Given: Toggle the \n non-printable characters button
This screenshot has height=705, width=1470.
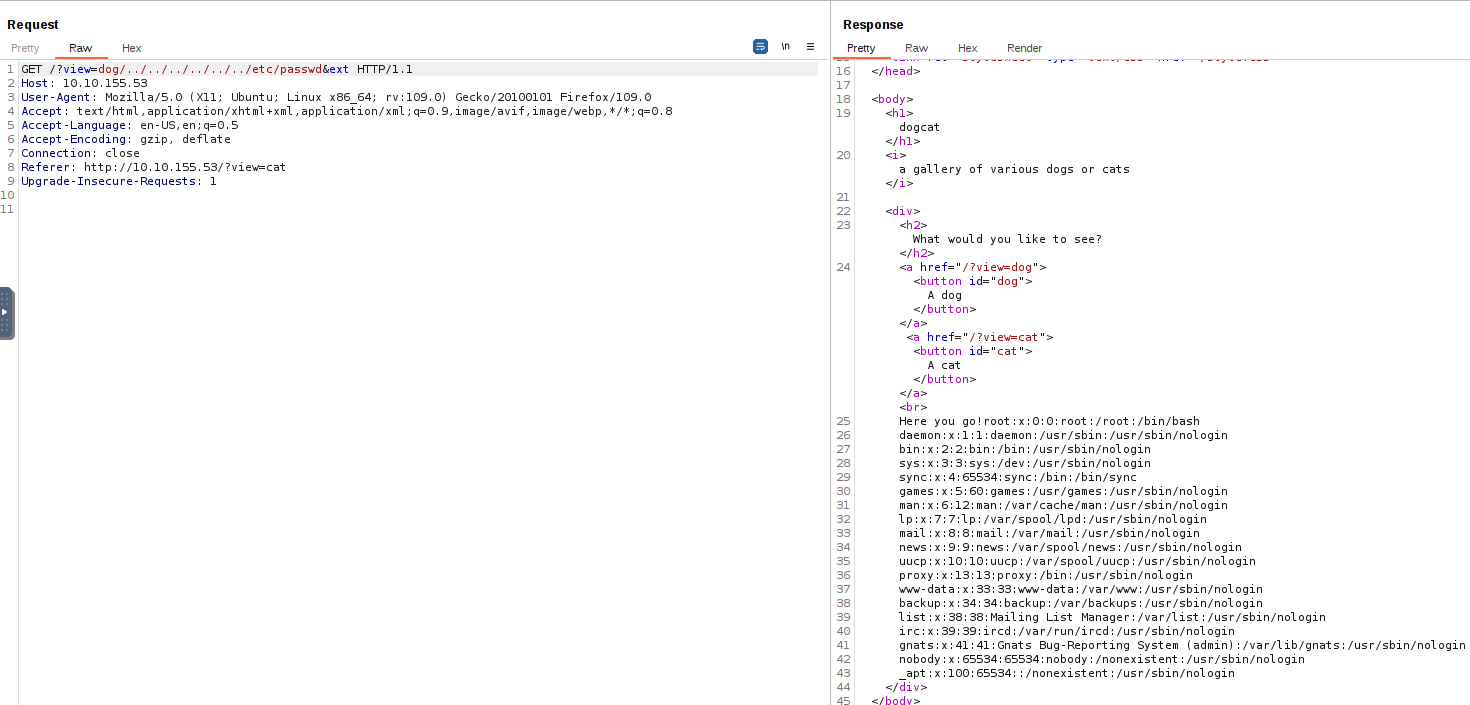Looking at the screenshot, I should [x=786, y=46].
